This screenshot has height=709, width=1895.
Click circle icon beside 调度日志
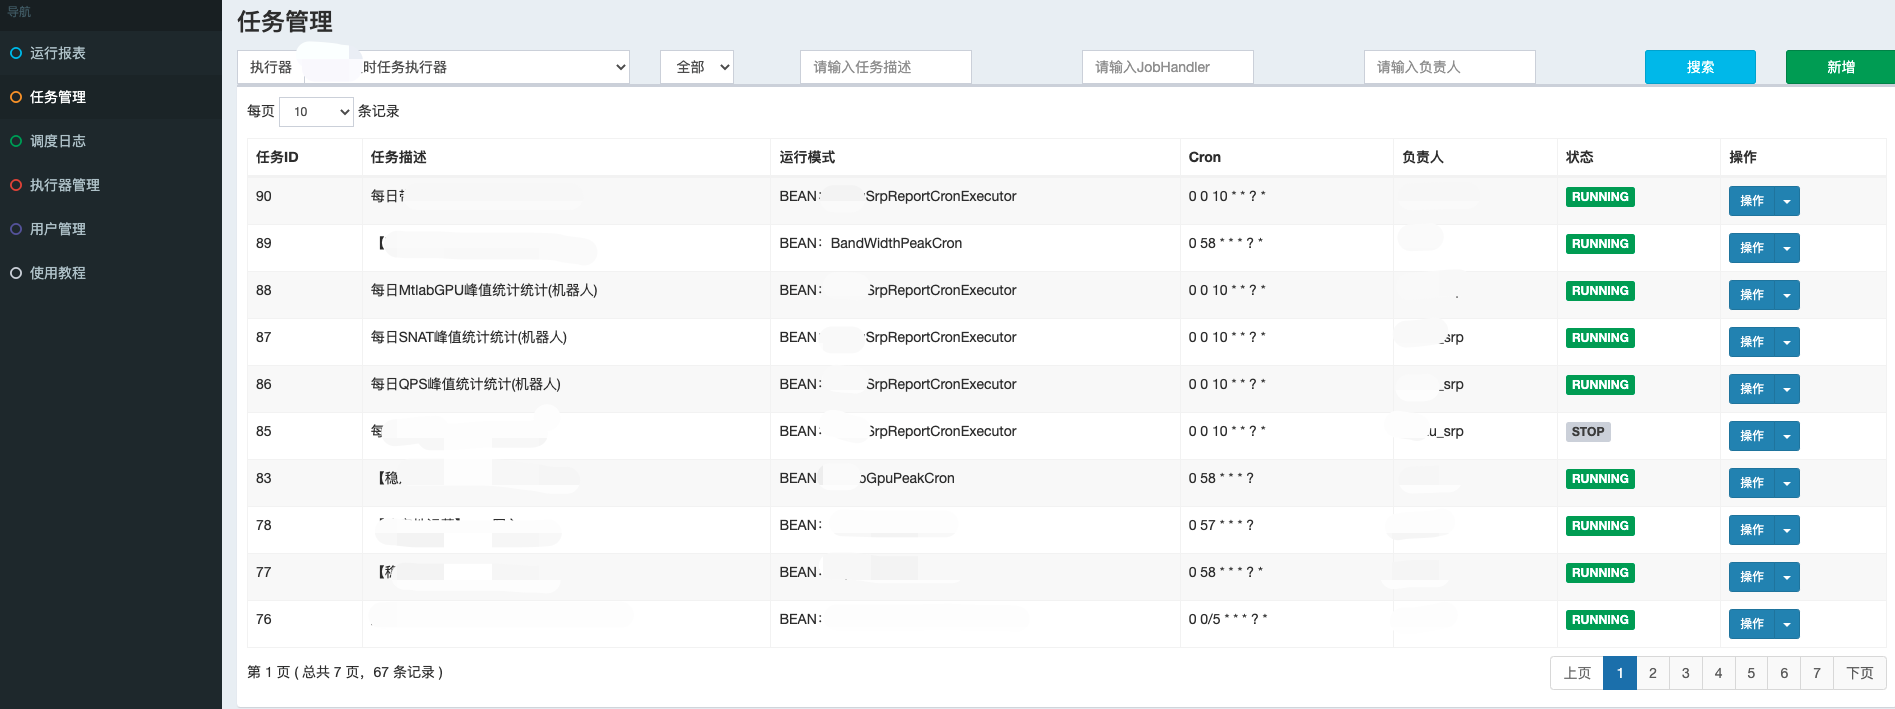click(x=16, y=141)
